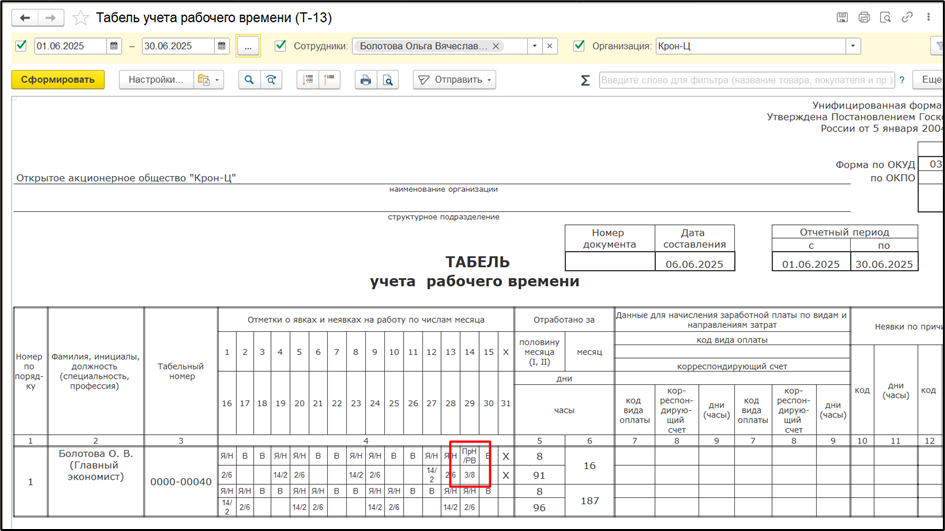Disable the Организация filter checkbox
The width and height of the screenshot is (945, 531).
pos(579,46)
